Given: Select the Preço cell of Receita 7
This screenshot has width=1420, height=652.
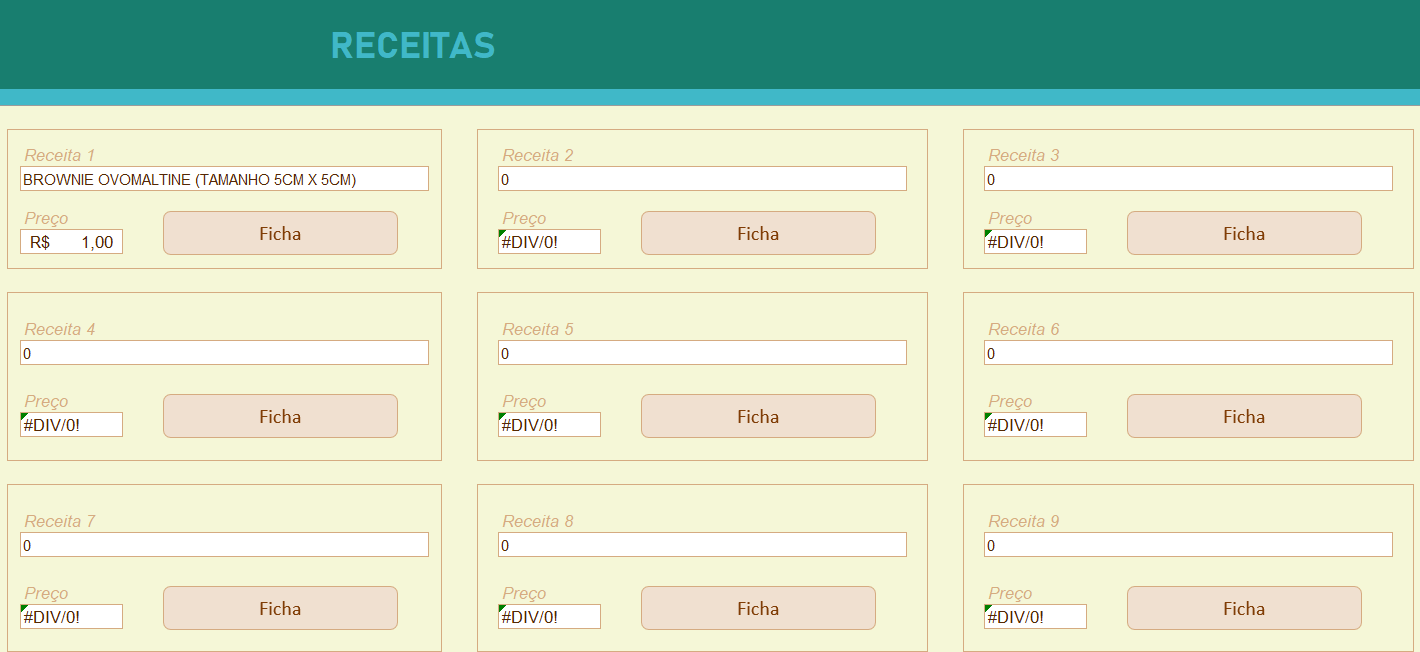Looking at the screenshot, I should pos(71,617).
